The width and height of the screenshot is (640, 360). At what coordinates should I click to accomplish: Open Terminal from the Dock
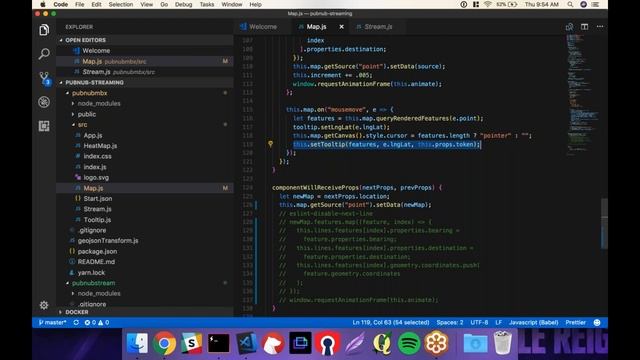(x=219, y=343)
